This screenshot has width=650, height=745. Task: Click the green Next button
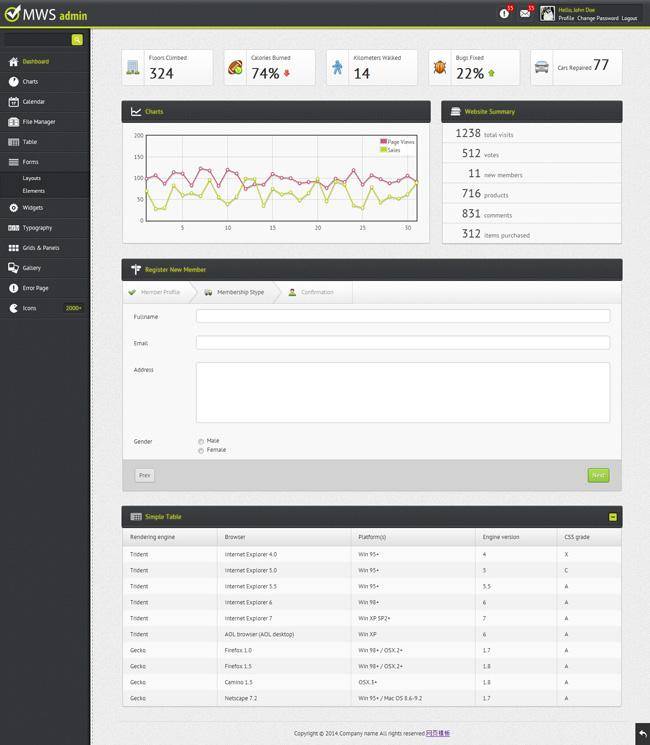[598, 475]
